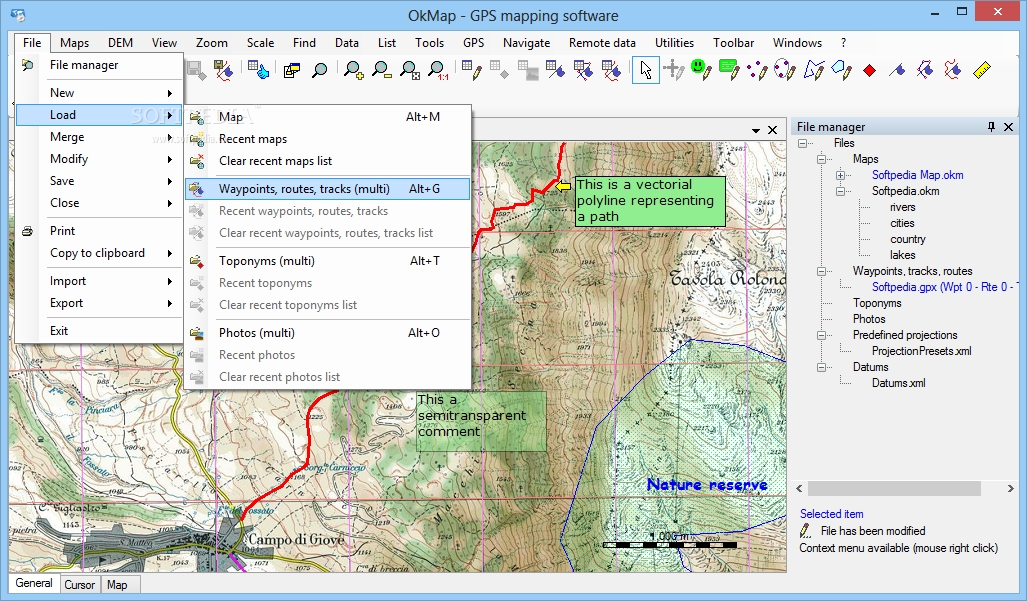Click Print in the File menu
Image resolution: width=1027 pixels, height=601 pixels.
pos(98,231)
